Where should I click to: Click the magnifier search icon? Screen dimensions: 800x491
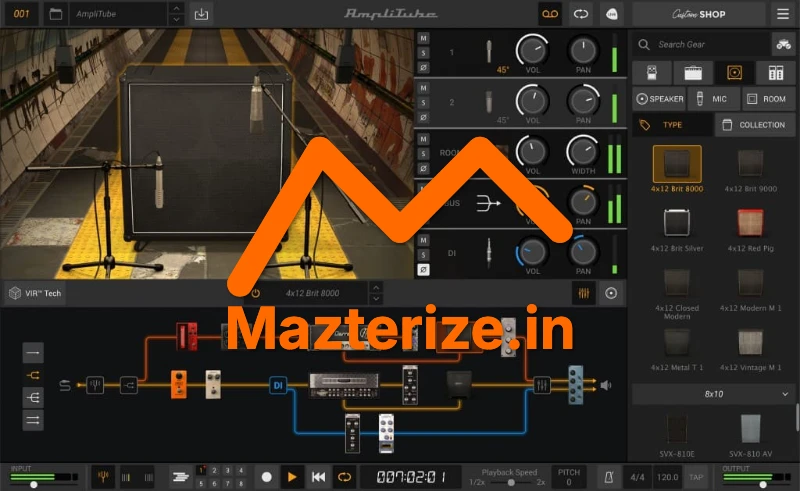point(644,45)
